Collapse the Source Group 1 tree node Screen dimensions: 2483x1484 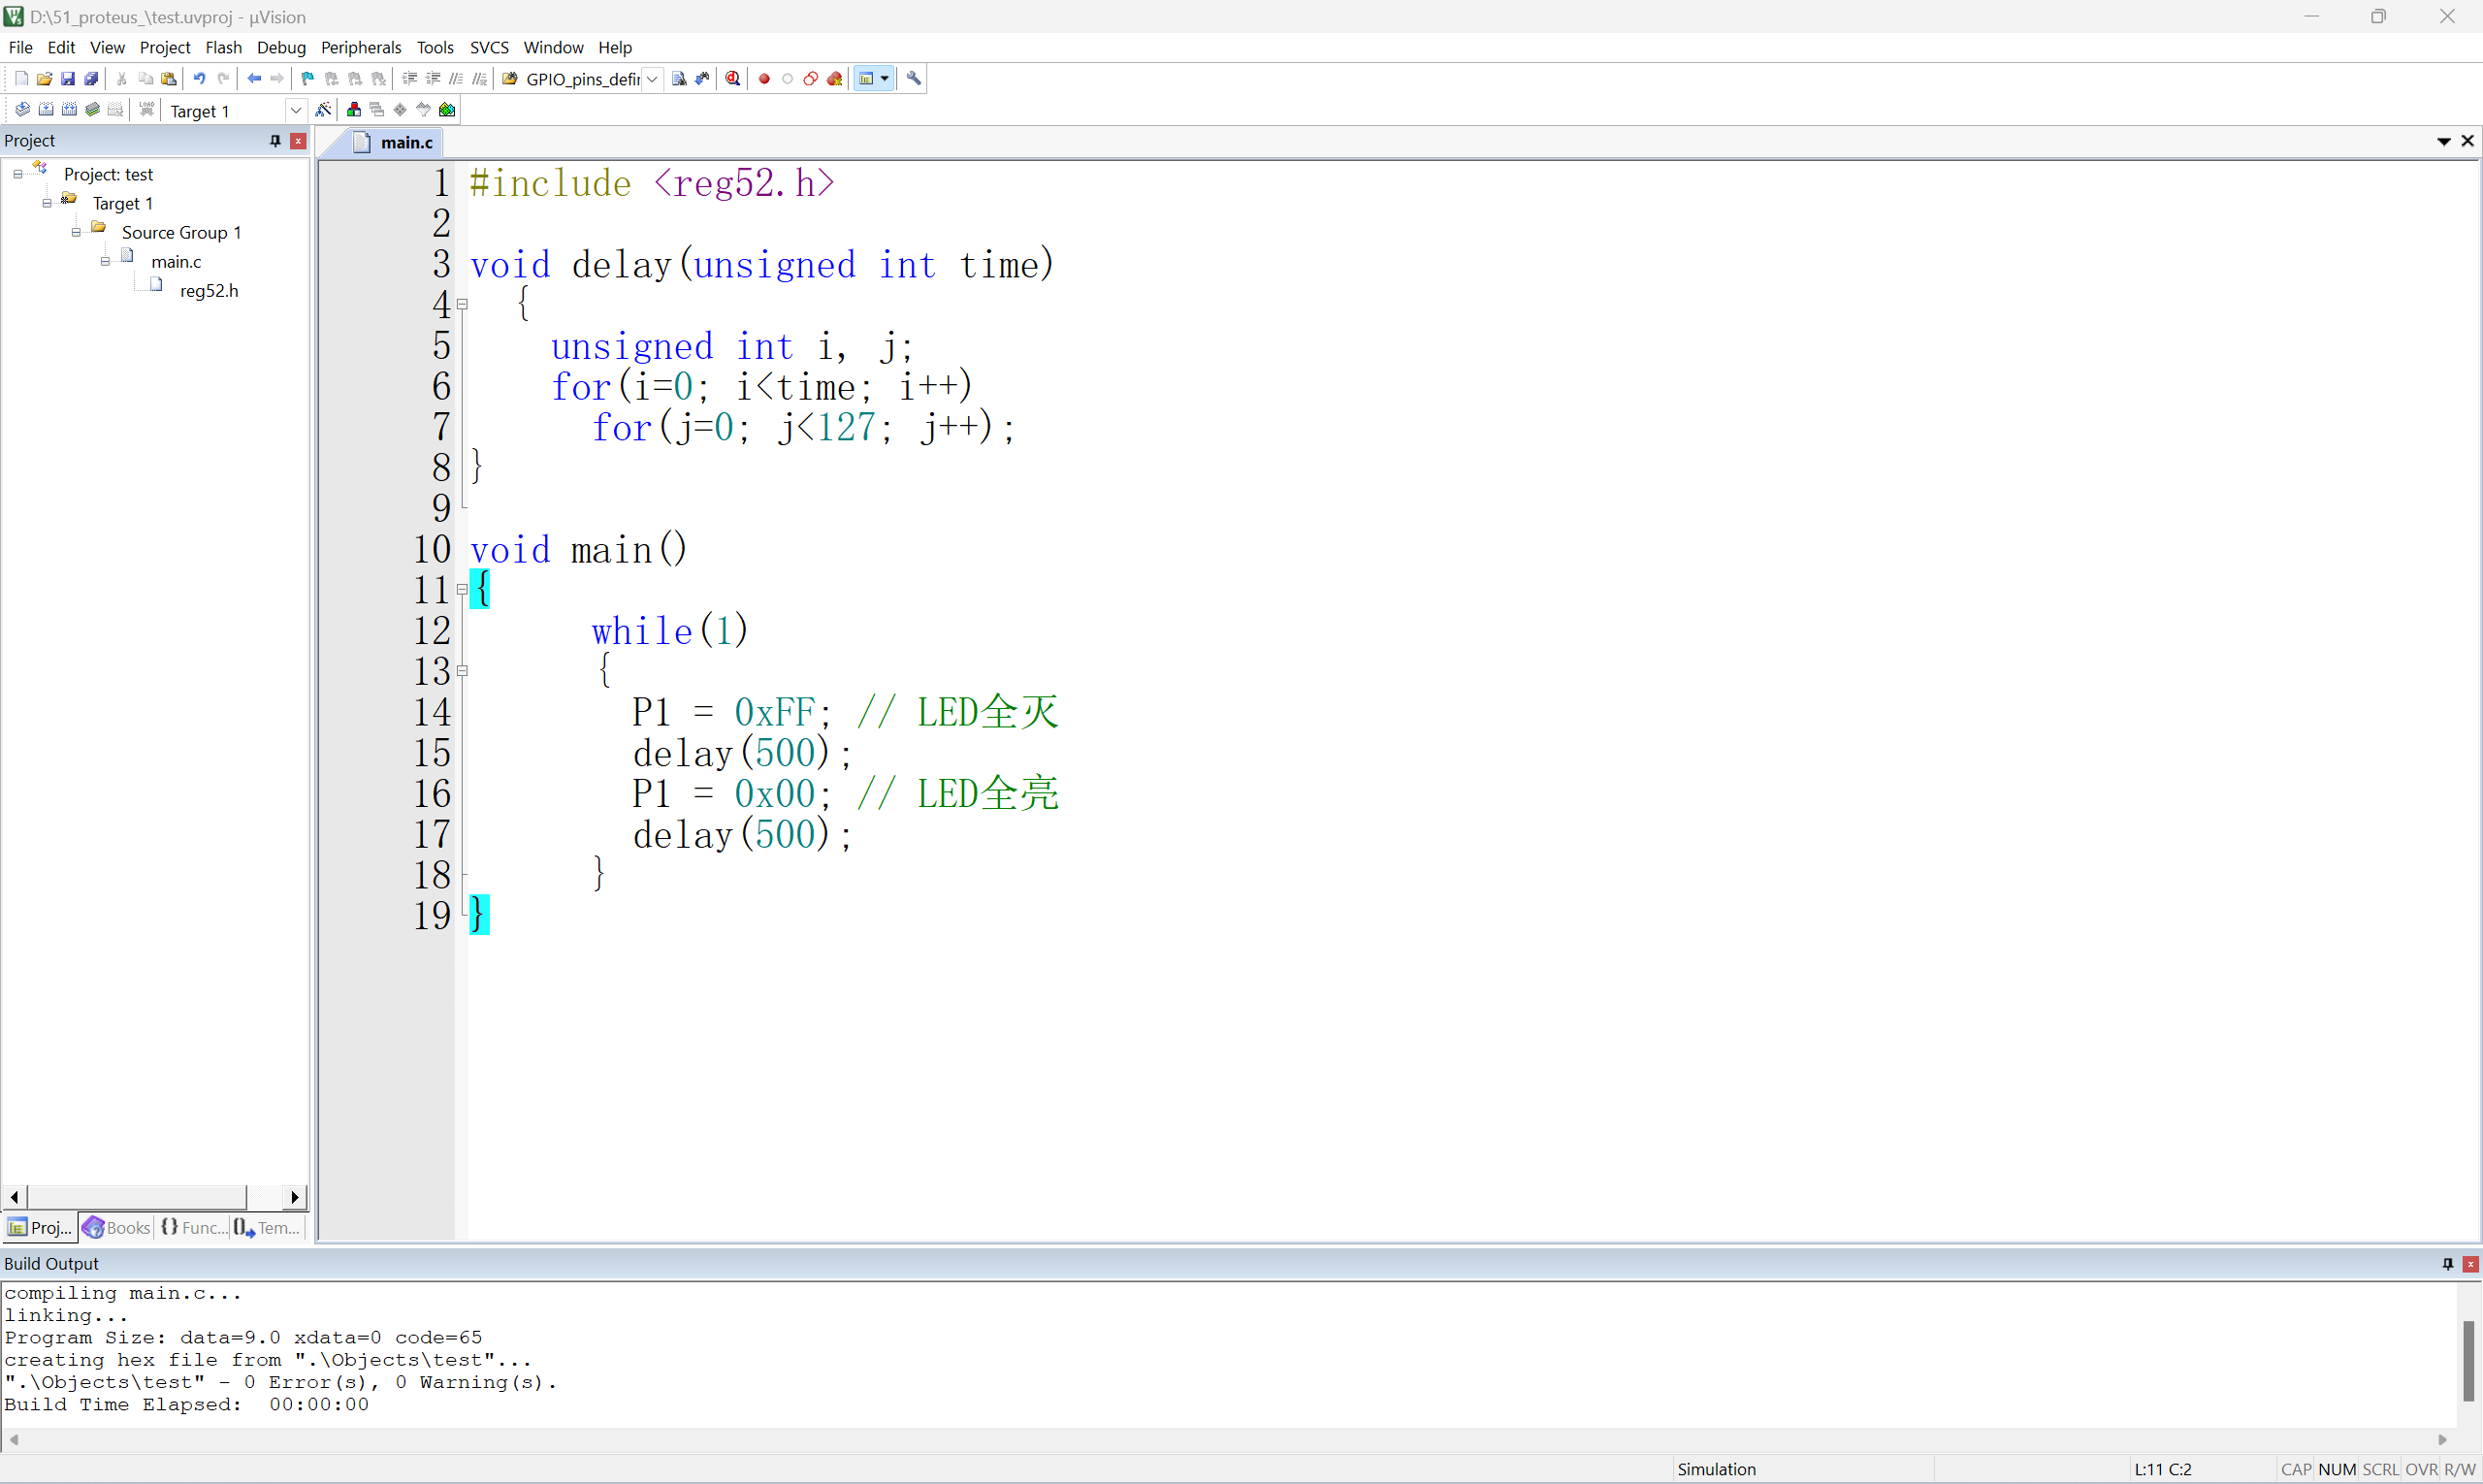click(76, 233)
